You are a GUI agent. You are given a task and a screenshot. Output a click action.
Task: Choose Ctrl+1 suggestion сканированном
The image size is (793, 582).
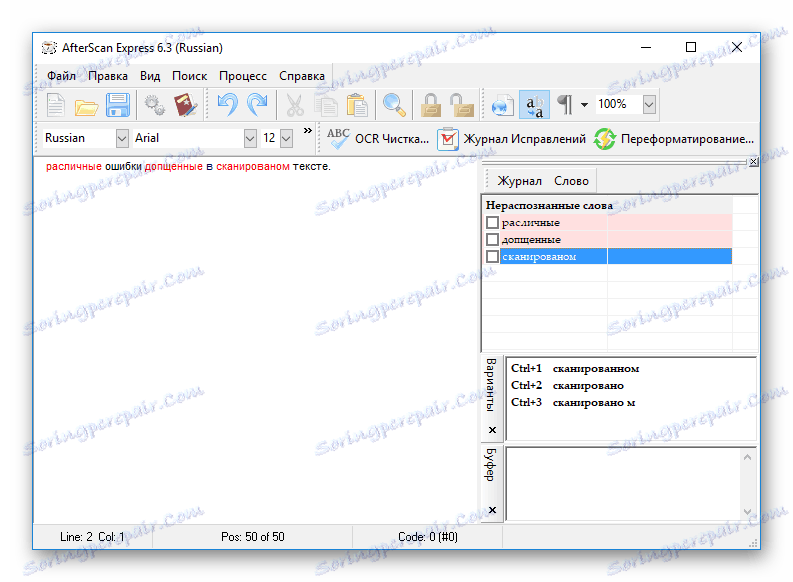click(x=575, y=369)
